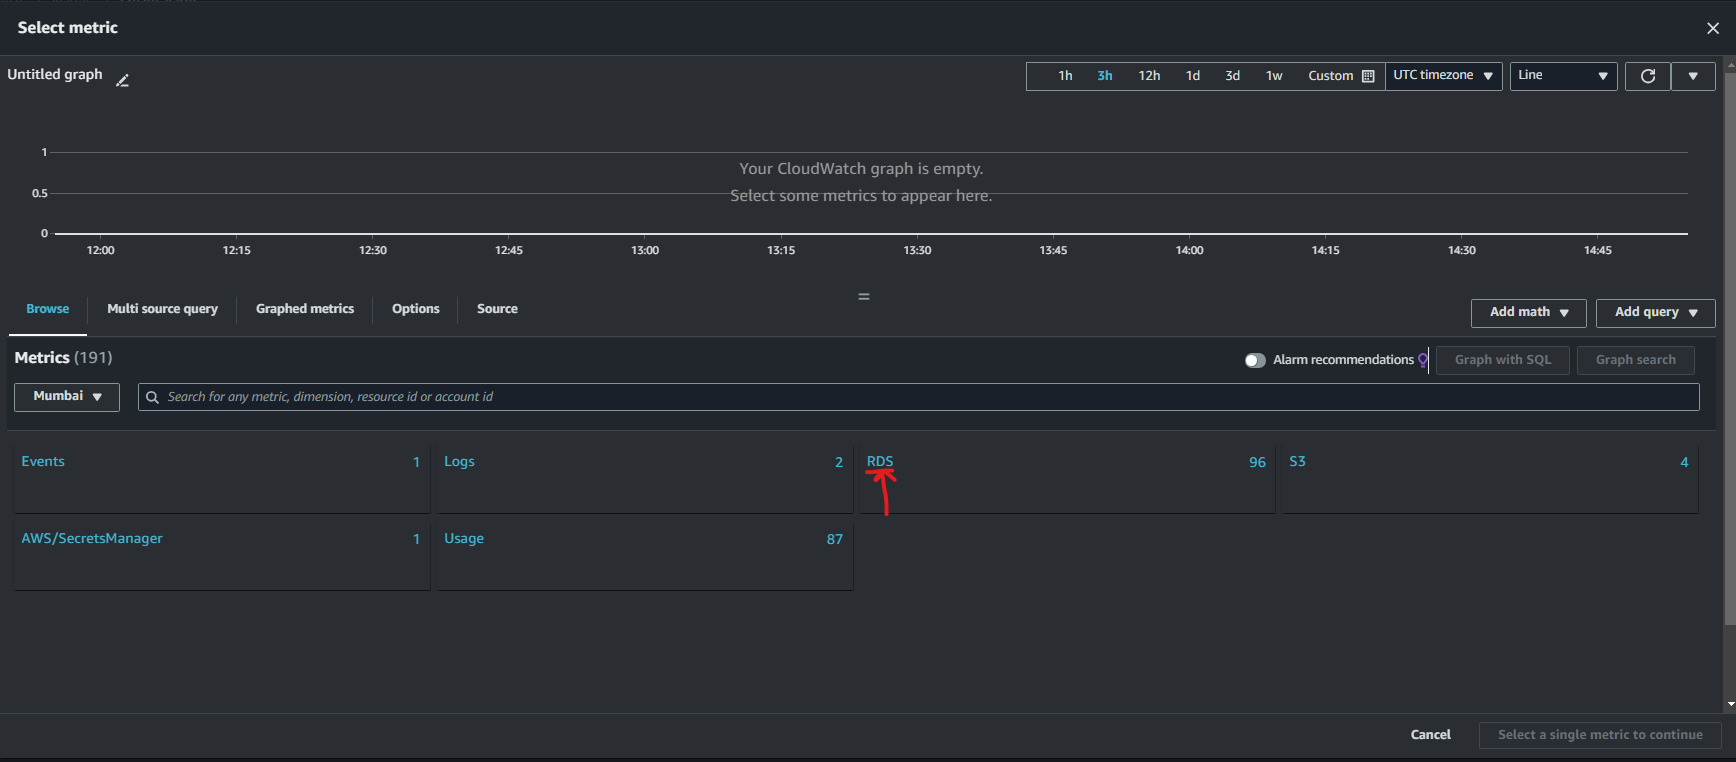Click the Metrics (191) heading
Image resolution: width=1736 pixels, height=762 pixels.
pyautogui.click(x=63, y=358)
